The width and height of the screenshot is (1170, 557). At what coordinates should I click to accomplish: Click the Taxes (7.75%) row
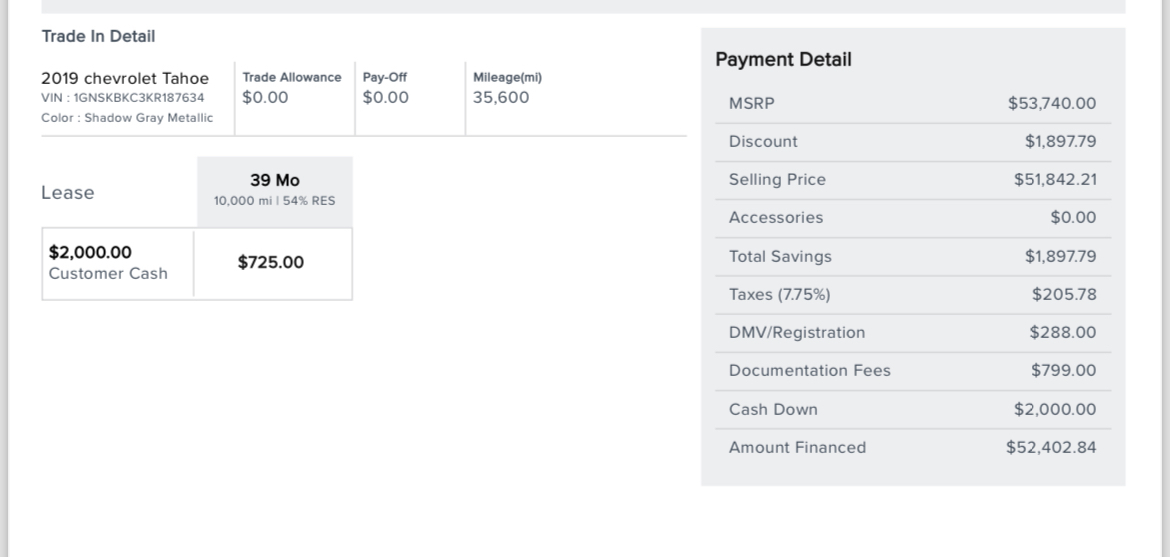pyautogui.click(x=912, y=294)
